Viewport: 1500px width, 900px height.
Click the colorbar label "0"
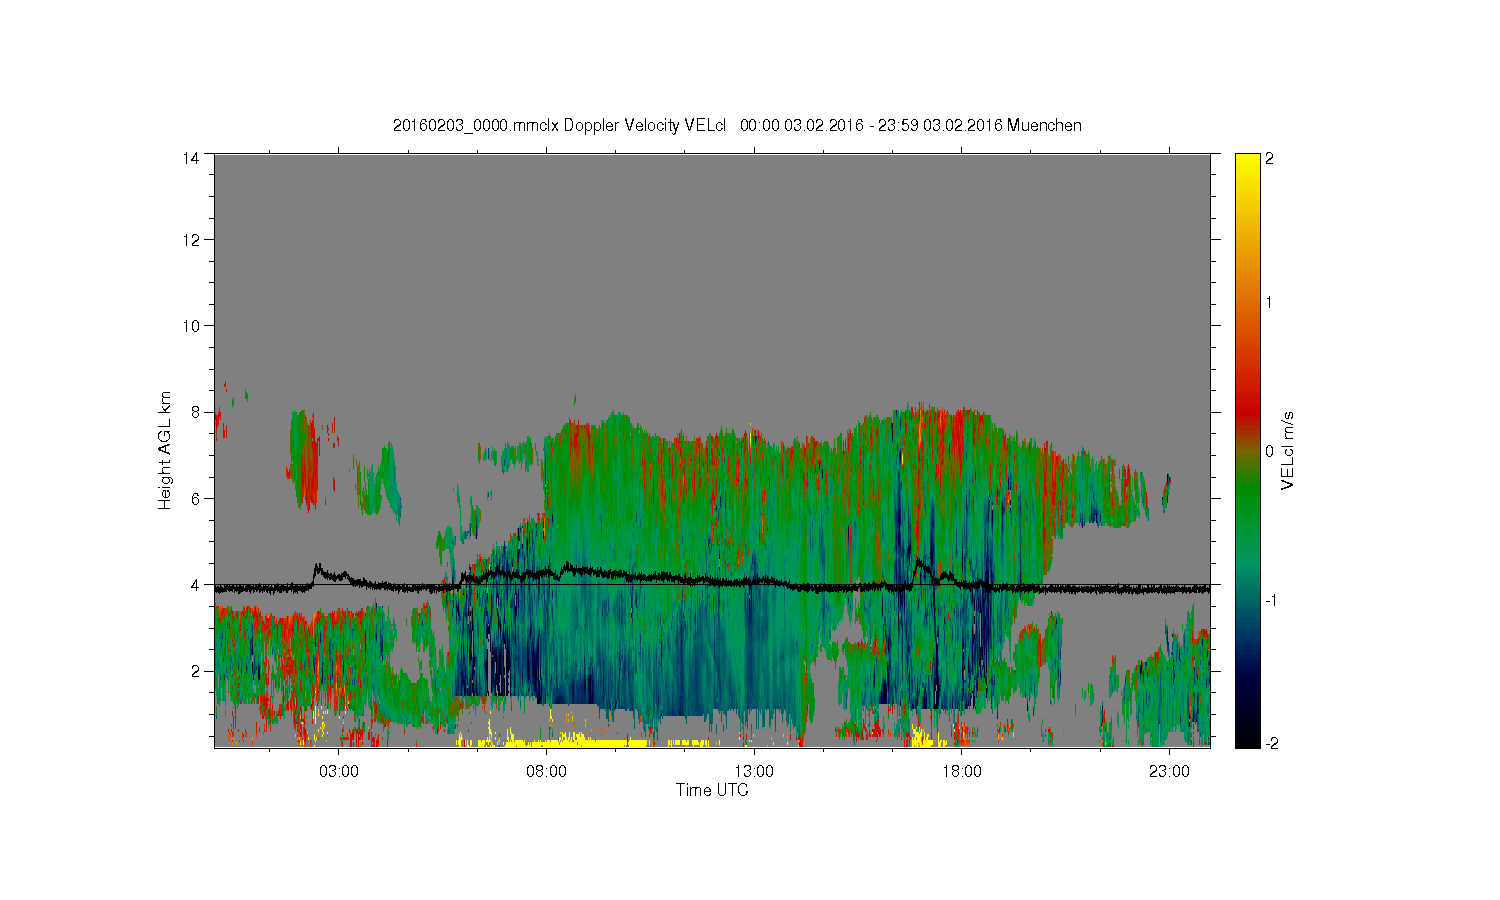pyautogui.click(x=1269, y=451)
